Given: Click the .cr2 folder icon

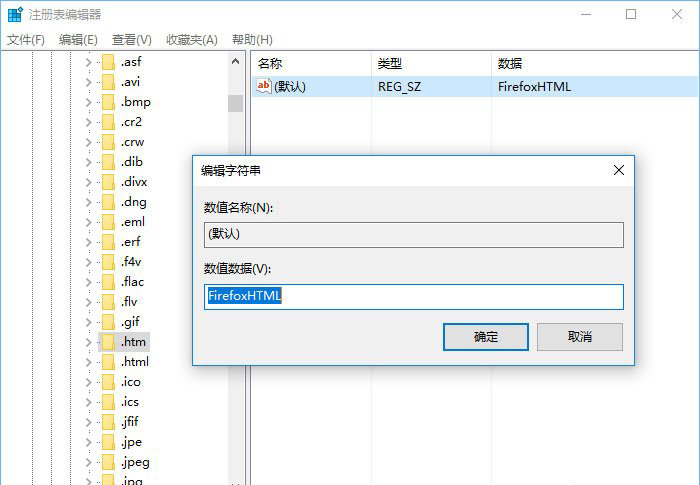Looking at the screenshot, I should [108, 122].
